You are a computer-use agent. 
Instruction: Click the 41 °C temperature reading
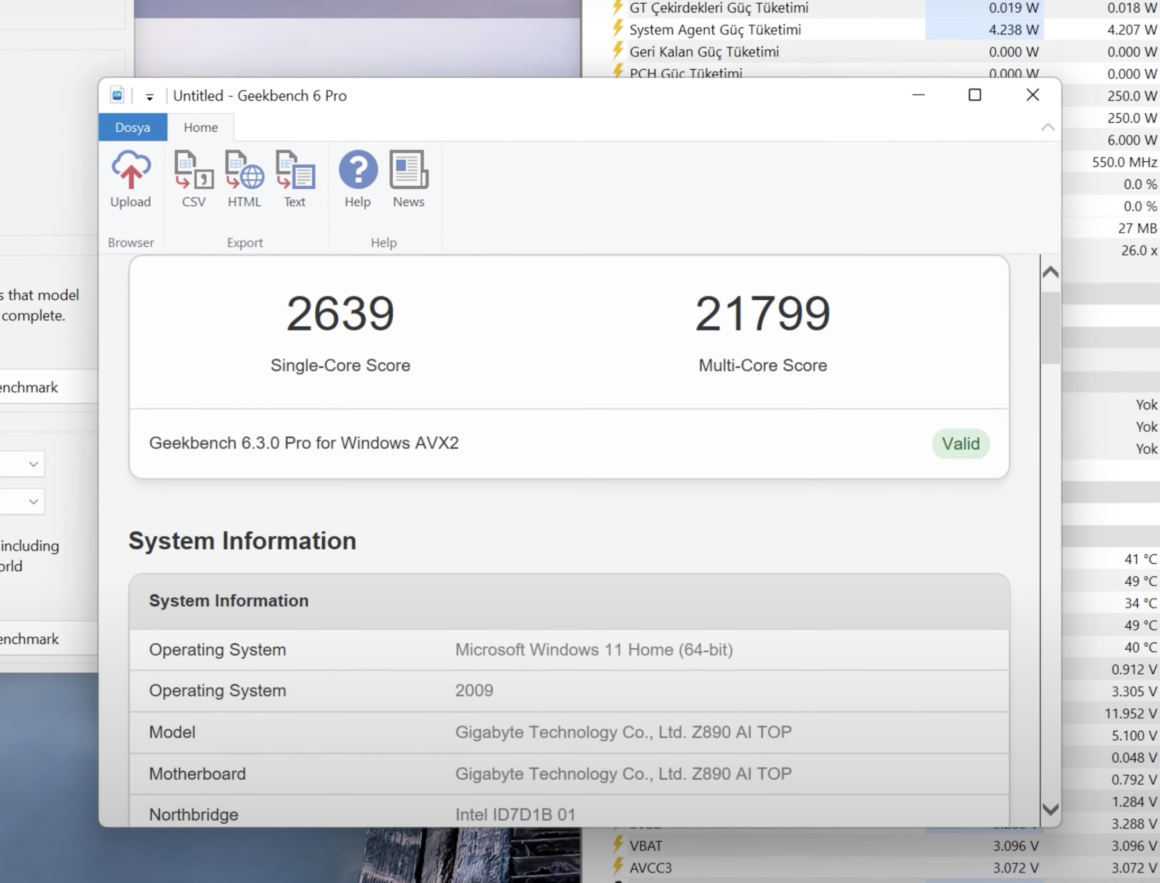coord(1141,559)
